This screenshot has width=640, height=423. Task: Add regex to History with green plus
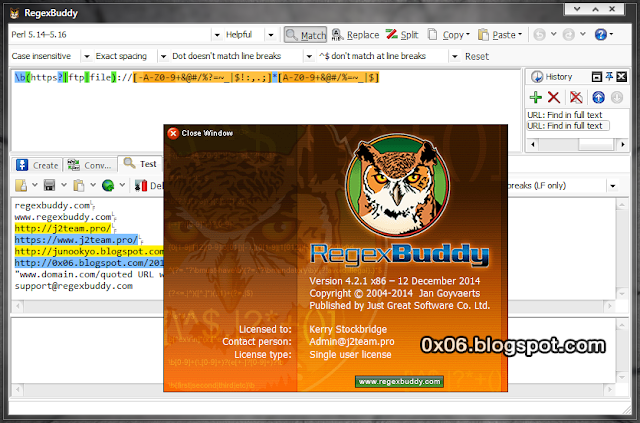tap(536, 97)
